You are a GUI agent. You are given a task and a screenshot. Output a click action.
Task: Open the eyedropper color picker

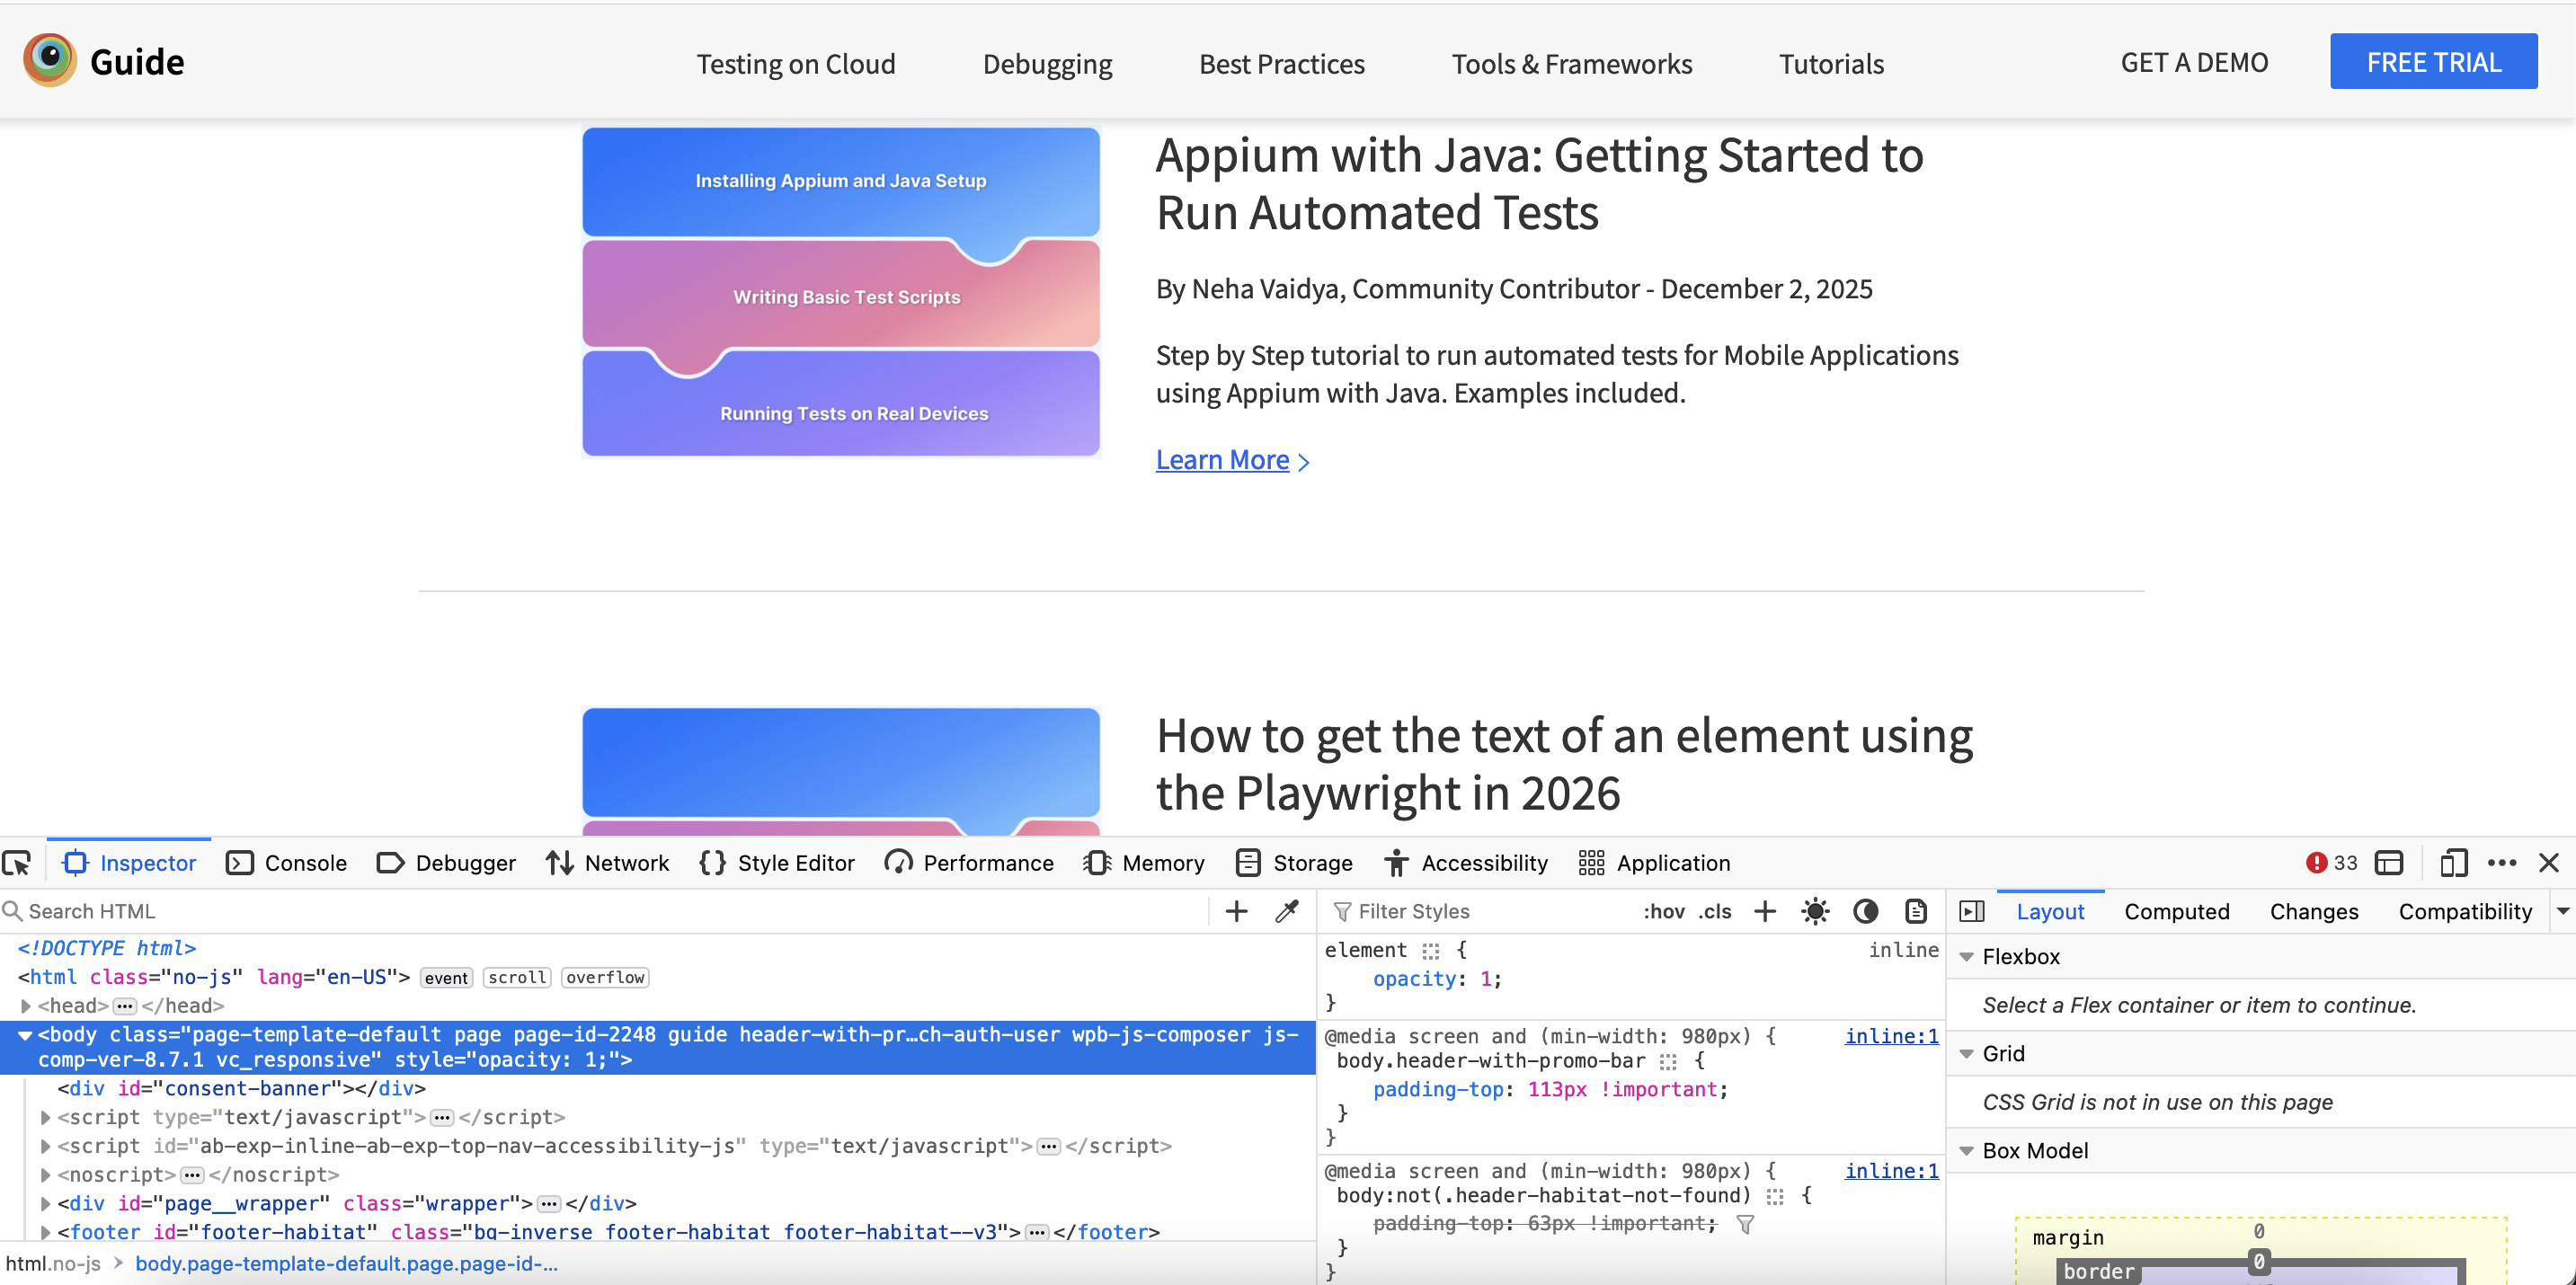click(x=1287, y=911)
